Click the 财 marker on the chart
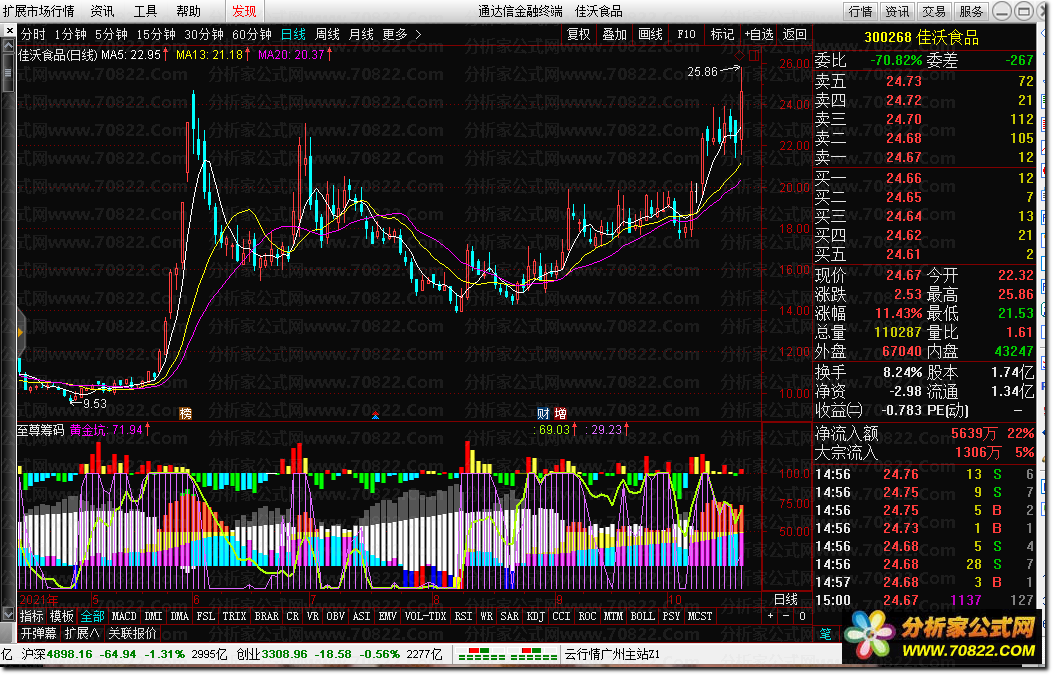This screenshot has width=1054, height=675. coord(543,413)
